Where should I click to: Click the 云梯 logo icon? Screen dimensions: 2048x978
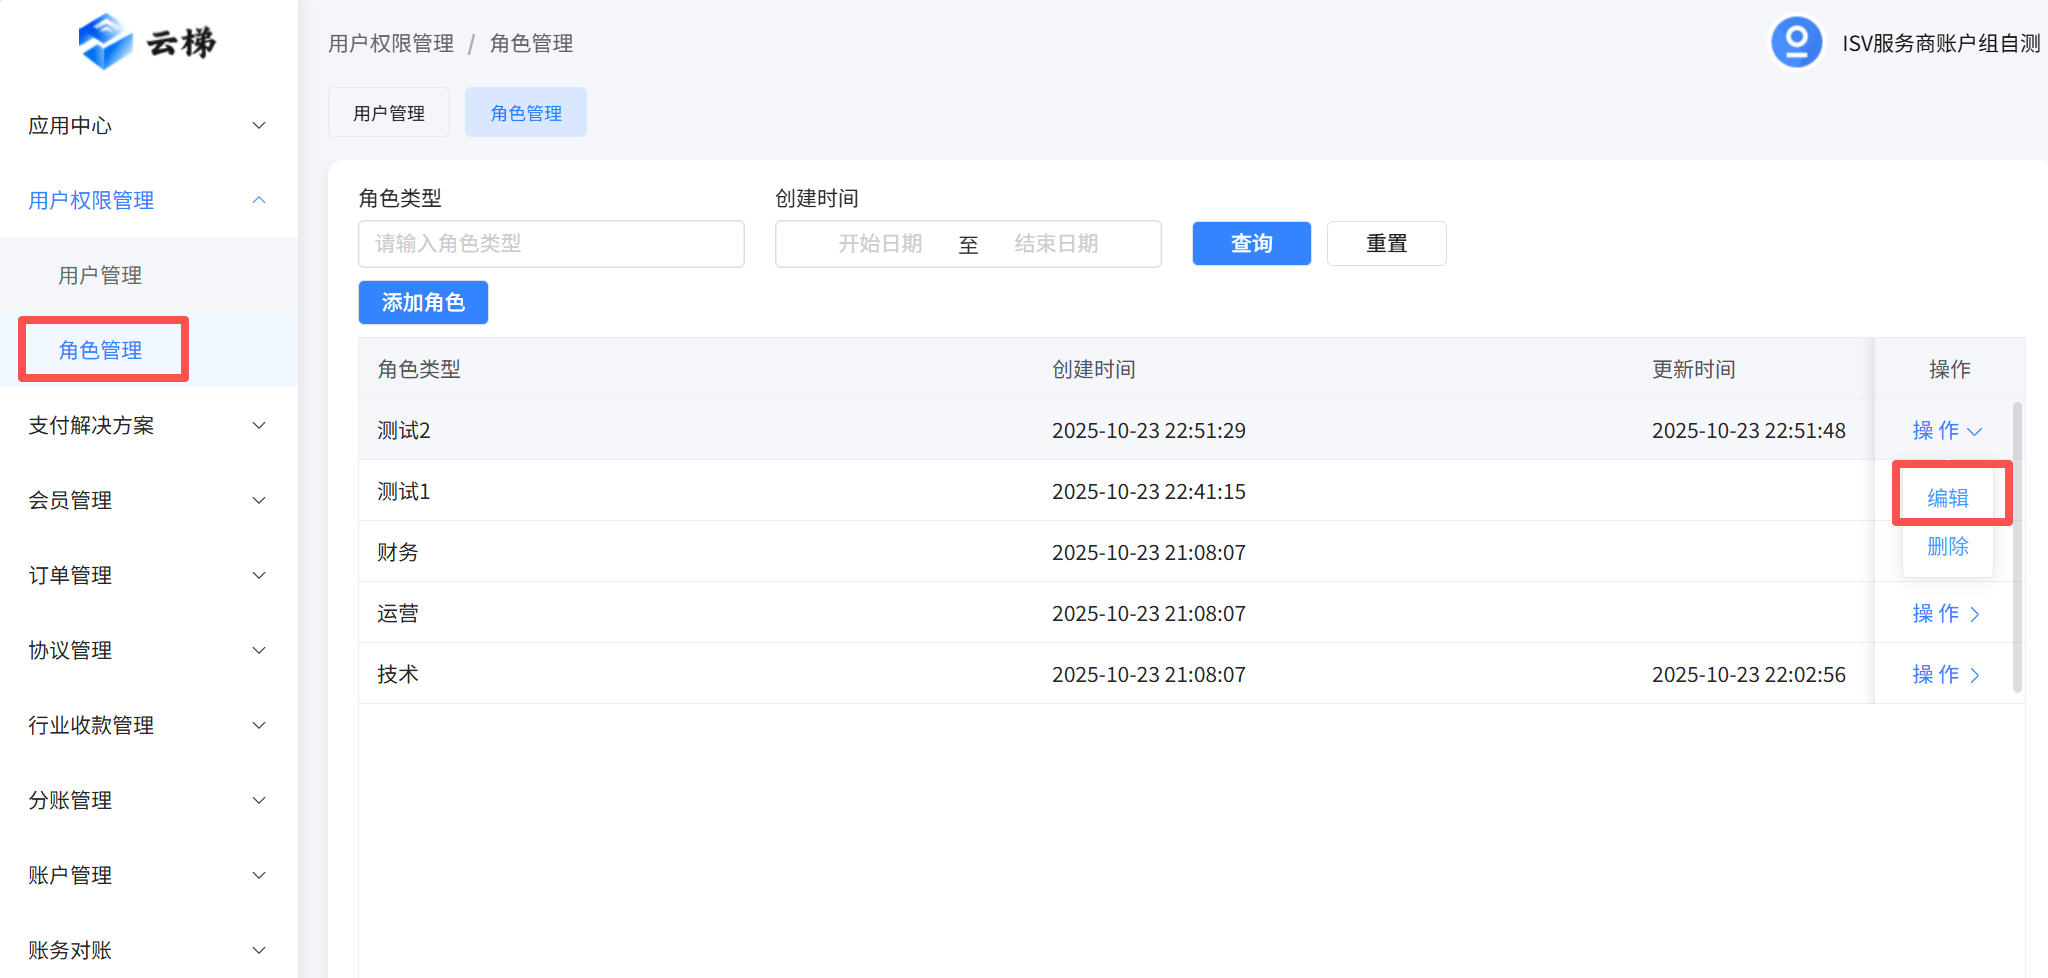pos(106,42)
